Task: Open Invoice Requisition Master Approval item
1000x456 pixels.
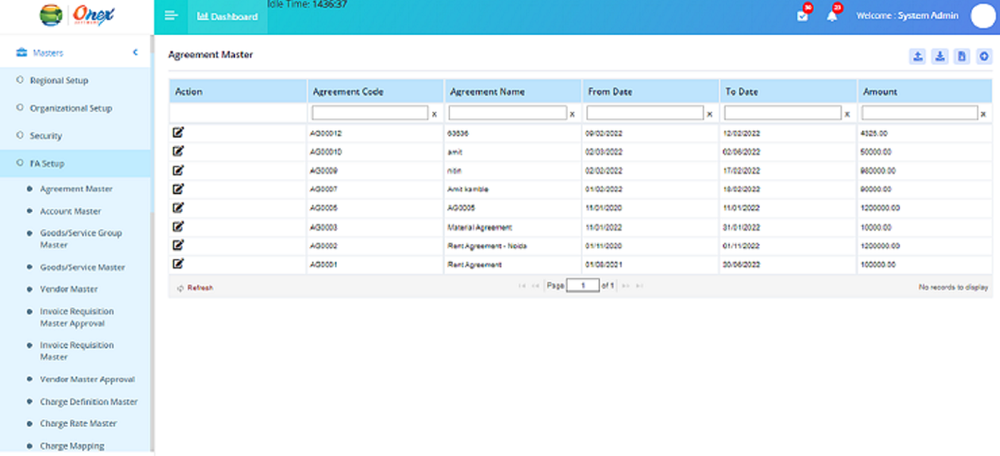Action: 77,317
